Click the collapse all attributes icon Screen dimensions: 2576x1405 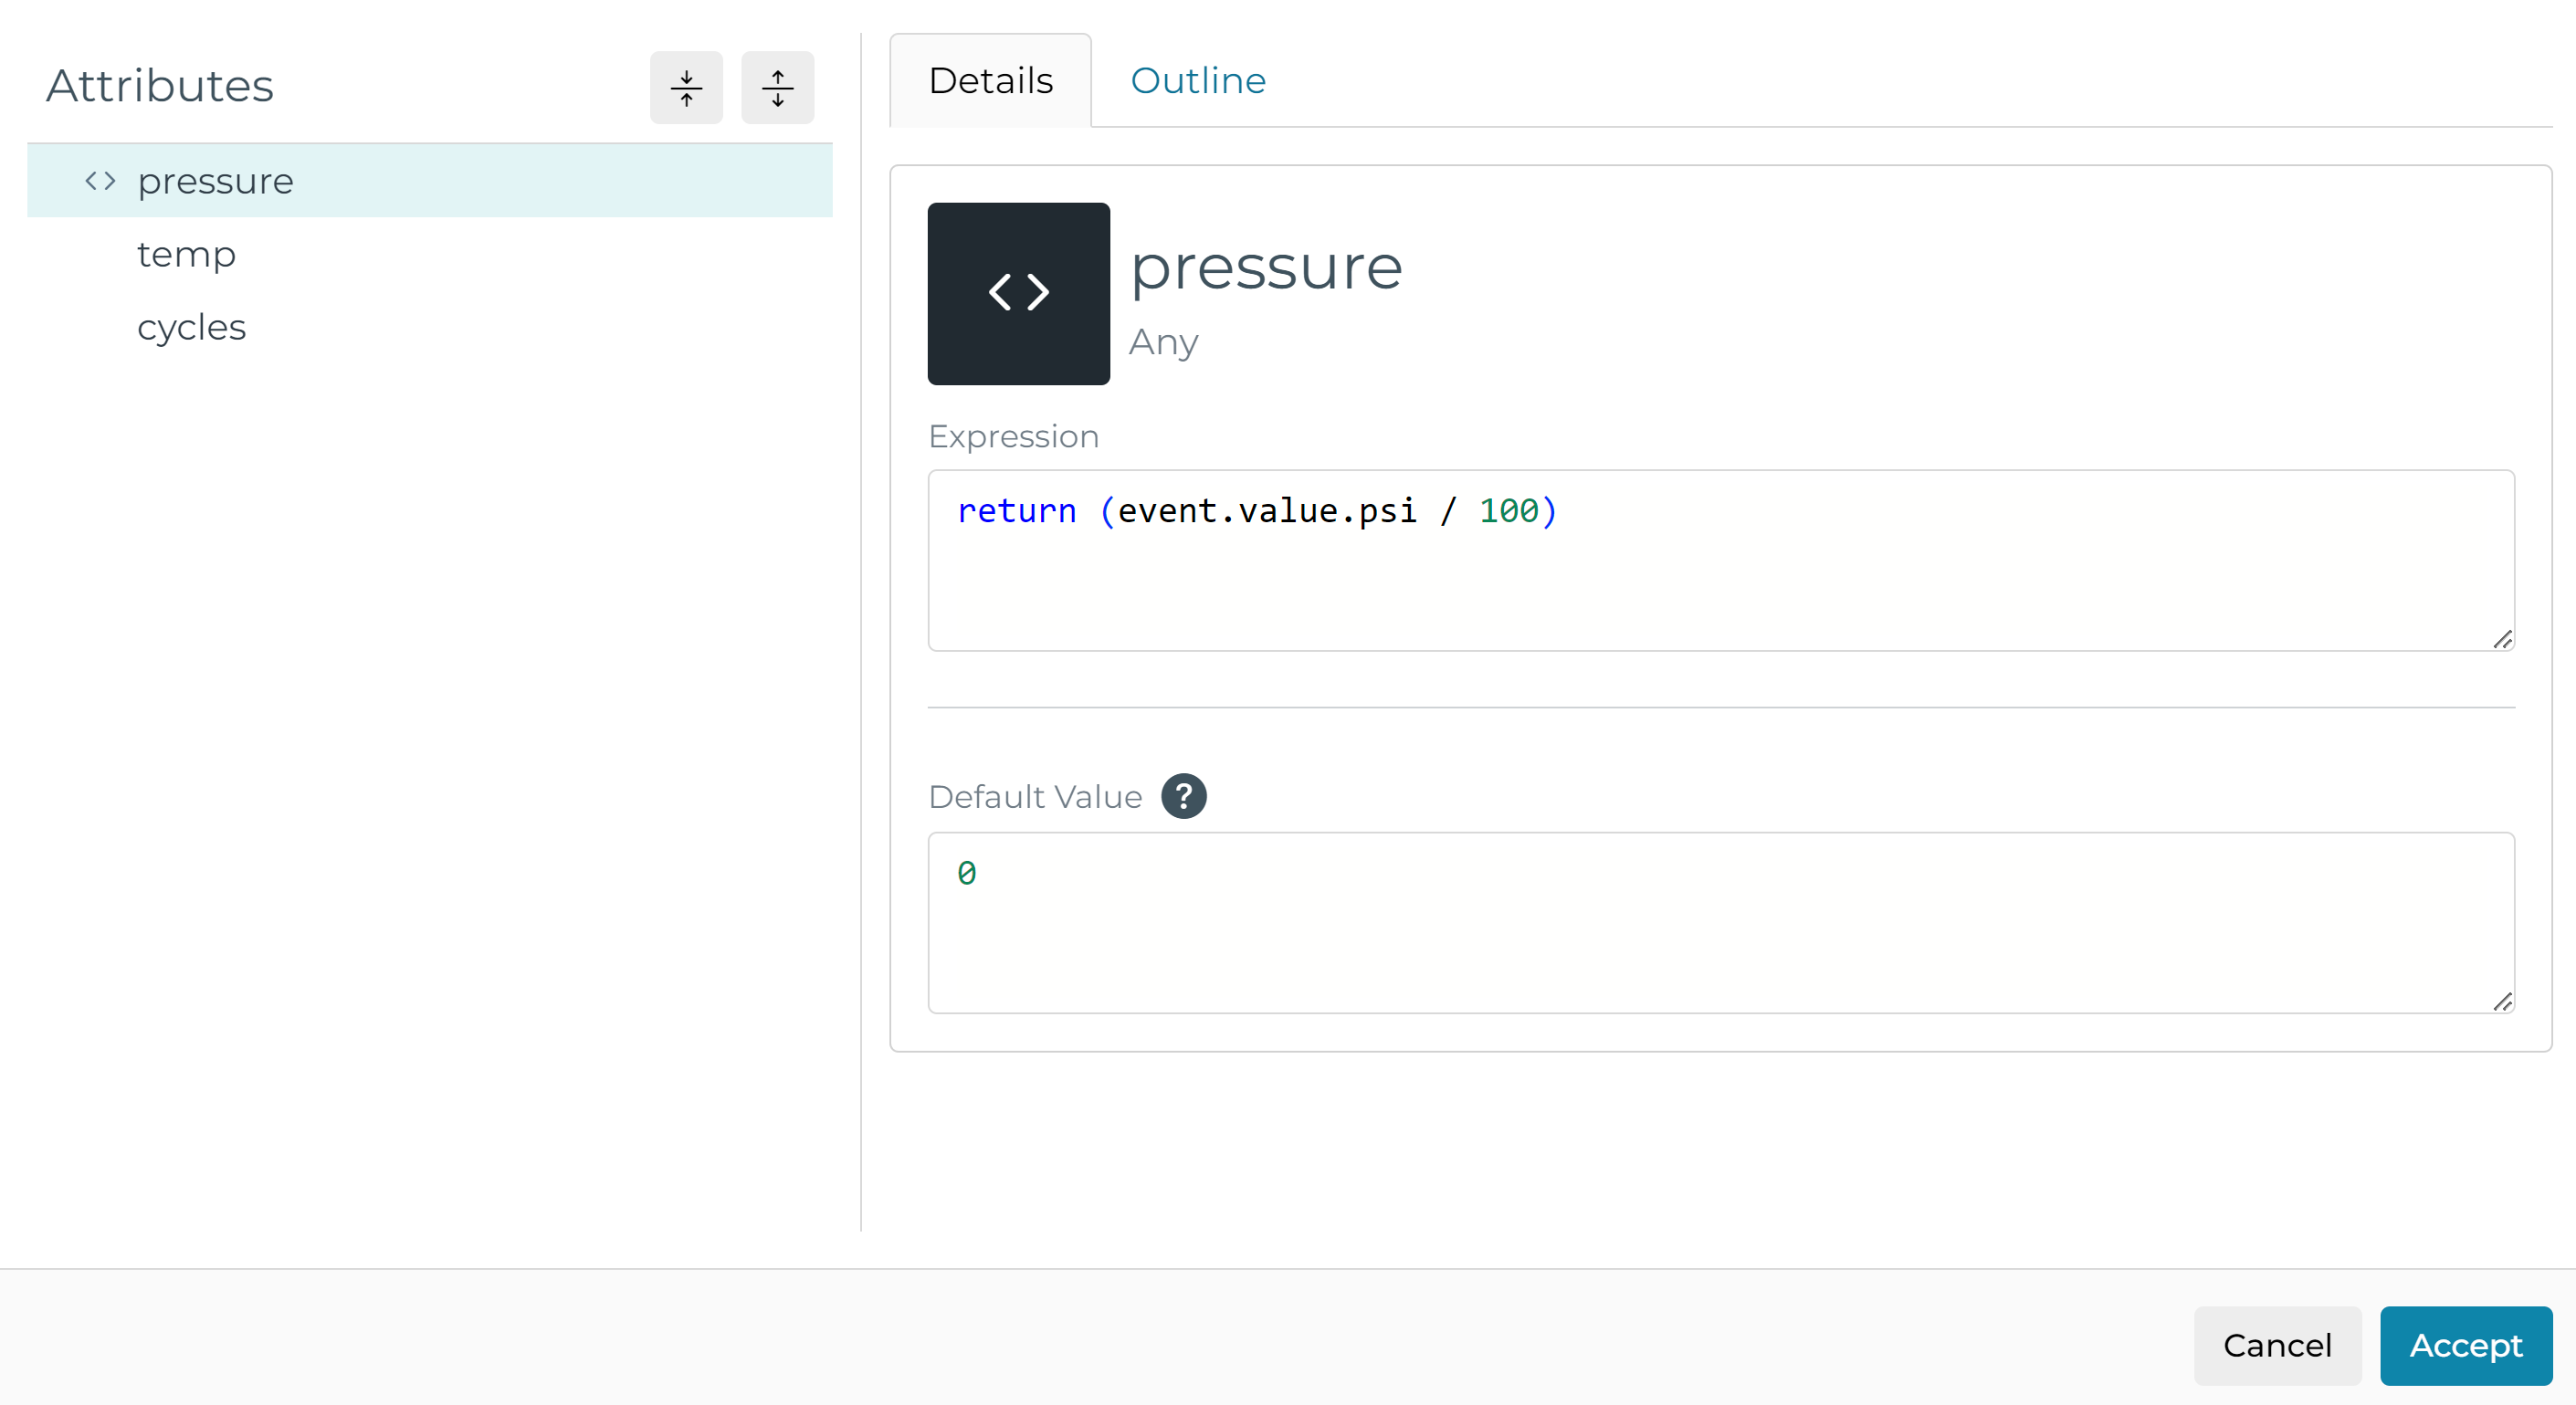pyautogui.click(x=686, y=88)
